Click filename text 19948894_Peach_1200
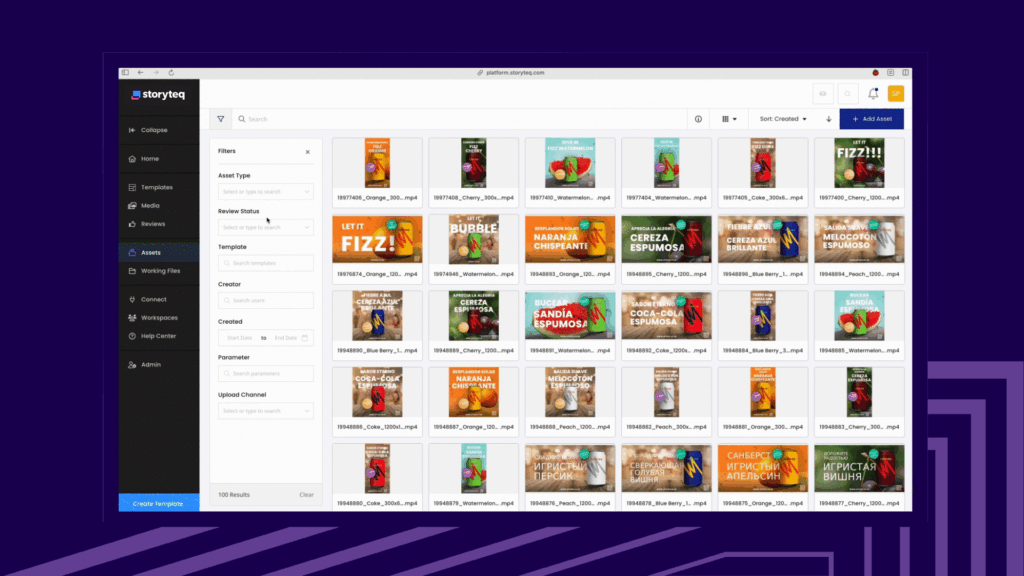 (859, 274)
